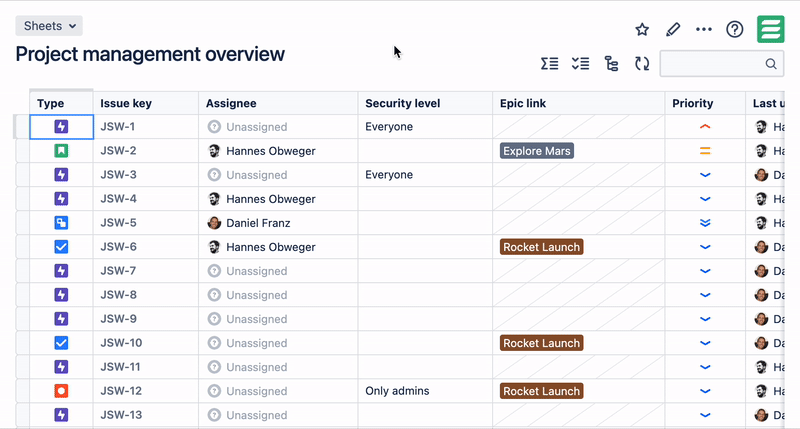
Task: Click the medium priority icon for JSW-2
Action: (705, 150)
